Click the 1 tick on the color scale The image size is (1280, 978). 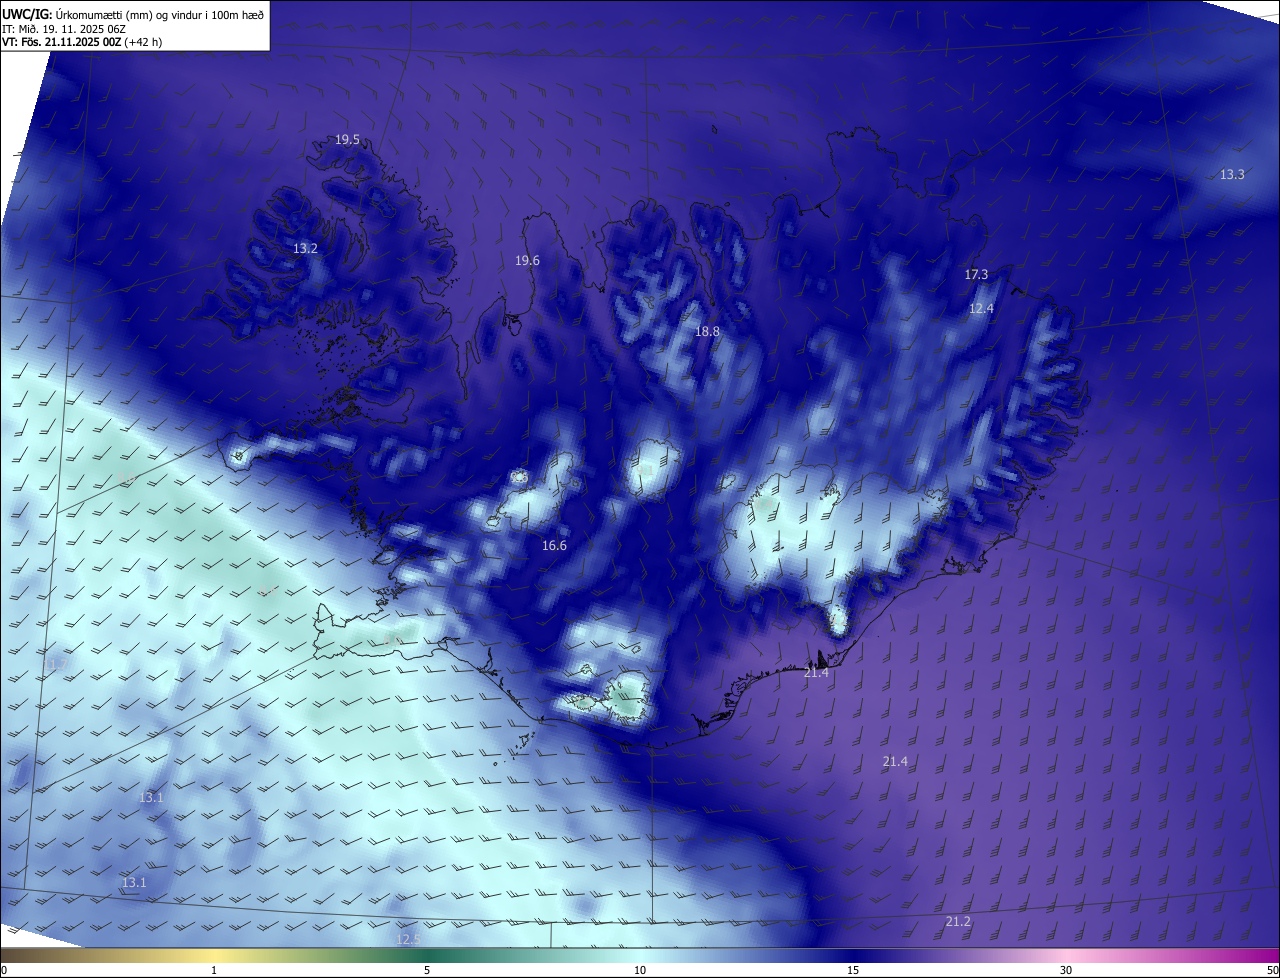[214, 970]
